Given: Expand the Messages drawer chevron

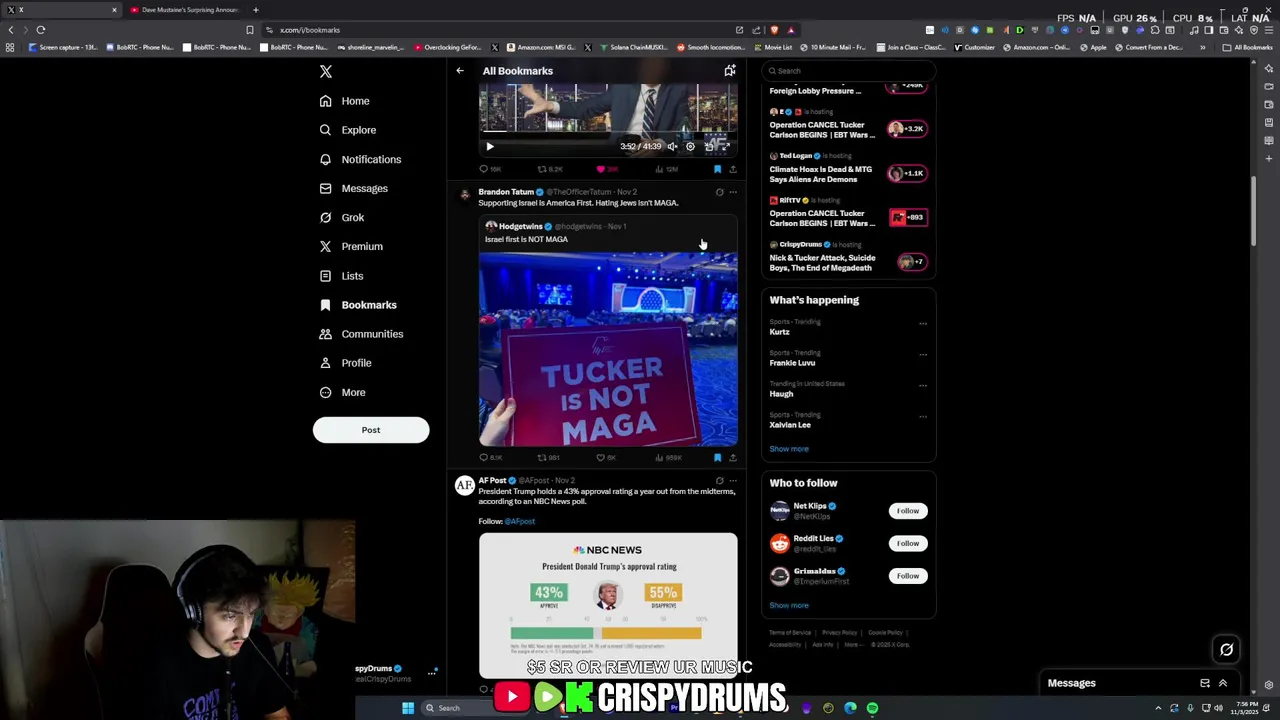Looking at the screenshot, I should 1223,683.
